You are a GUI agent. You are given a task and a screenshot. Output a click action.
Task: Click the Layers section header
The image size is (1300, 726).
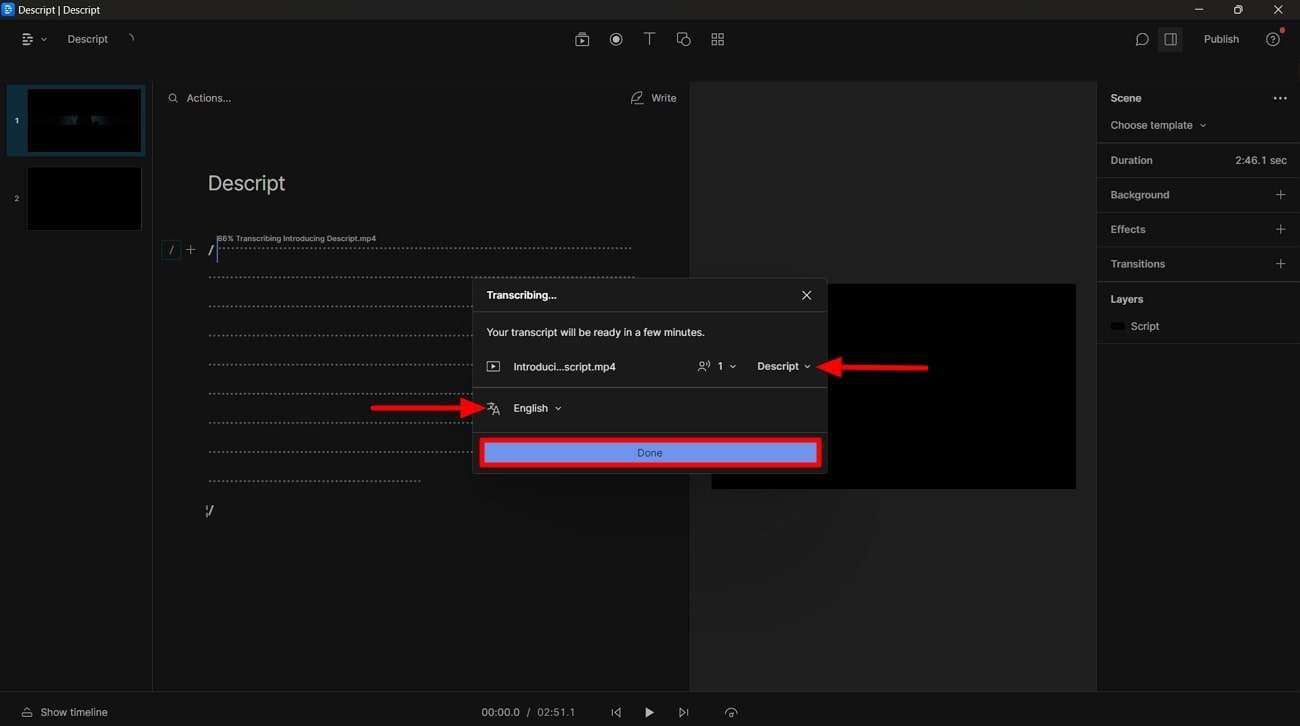[x=1126, y=299]
